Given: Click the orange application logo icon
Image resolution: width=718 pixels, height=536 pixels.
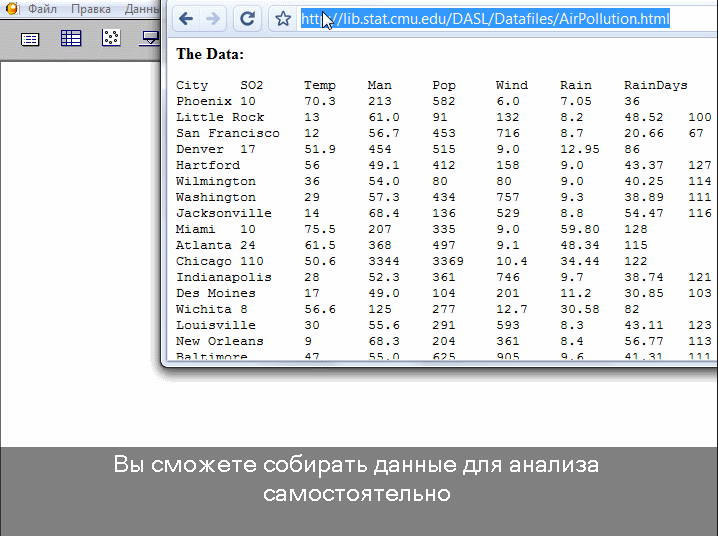Looking at the screenshot, I should click(x=13, y=9).
